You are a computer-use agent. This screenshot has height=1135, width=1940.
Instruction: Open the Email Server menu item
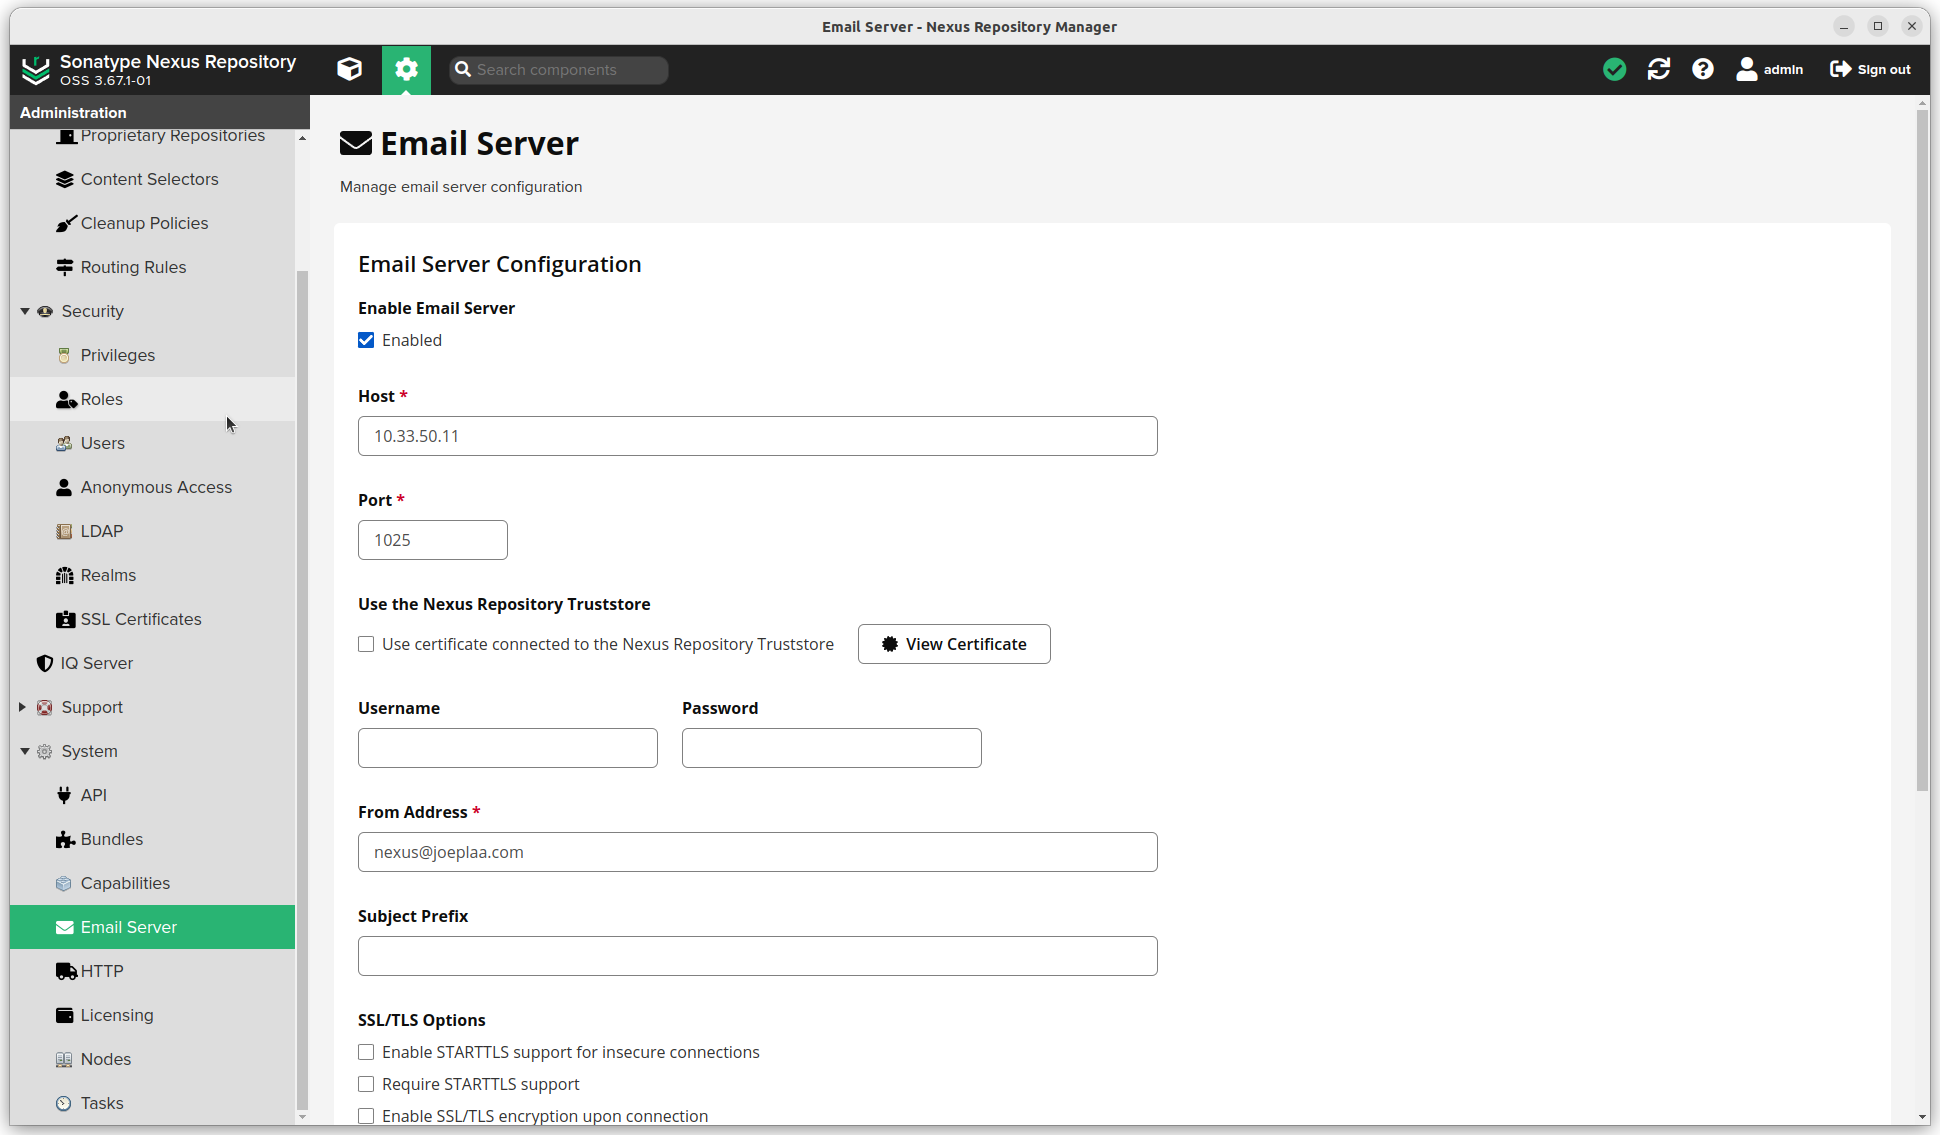(152, 927)
